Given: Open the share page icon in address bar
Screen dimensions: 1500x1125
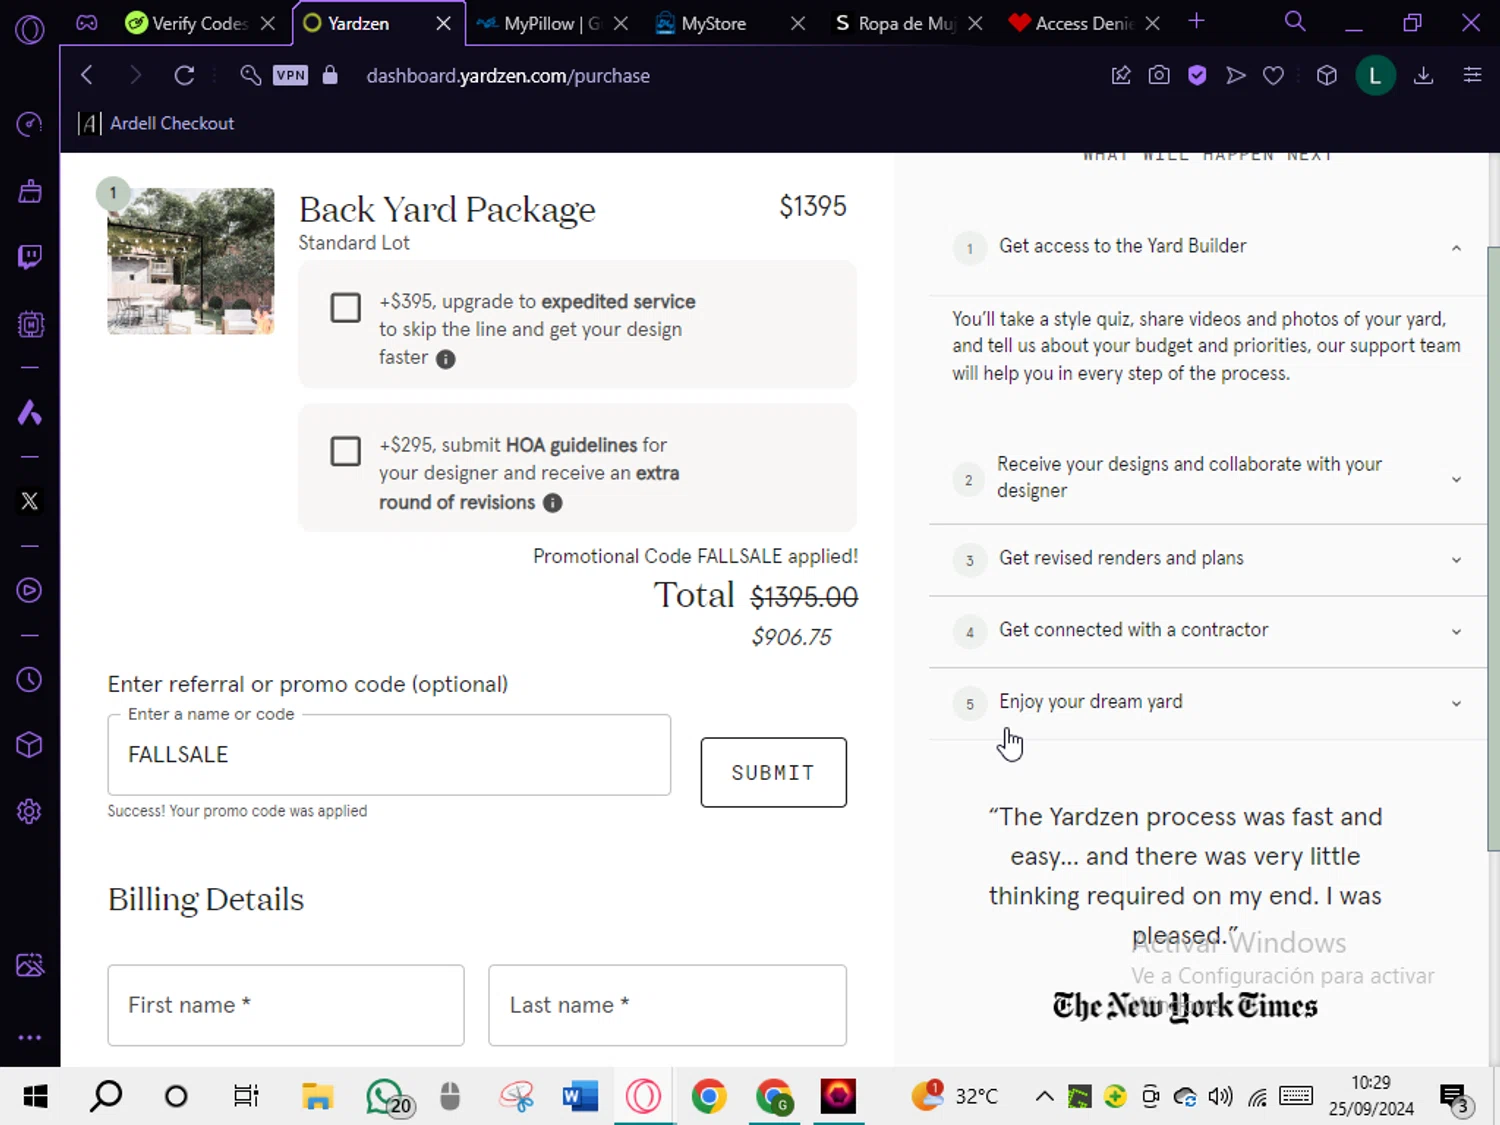Looking at the screenshot, I should pos(1121,75).
